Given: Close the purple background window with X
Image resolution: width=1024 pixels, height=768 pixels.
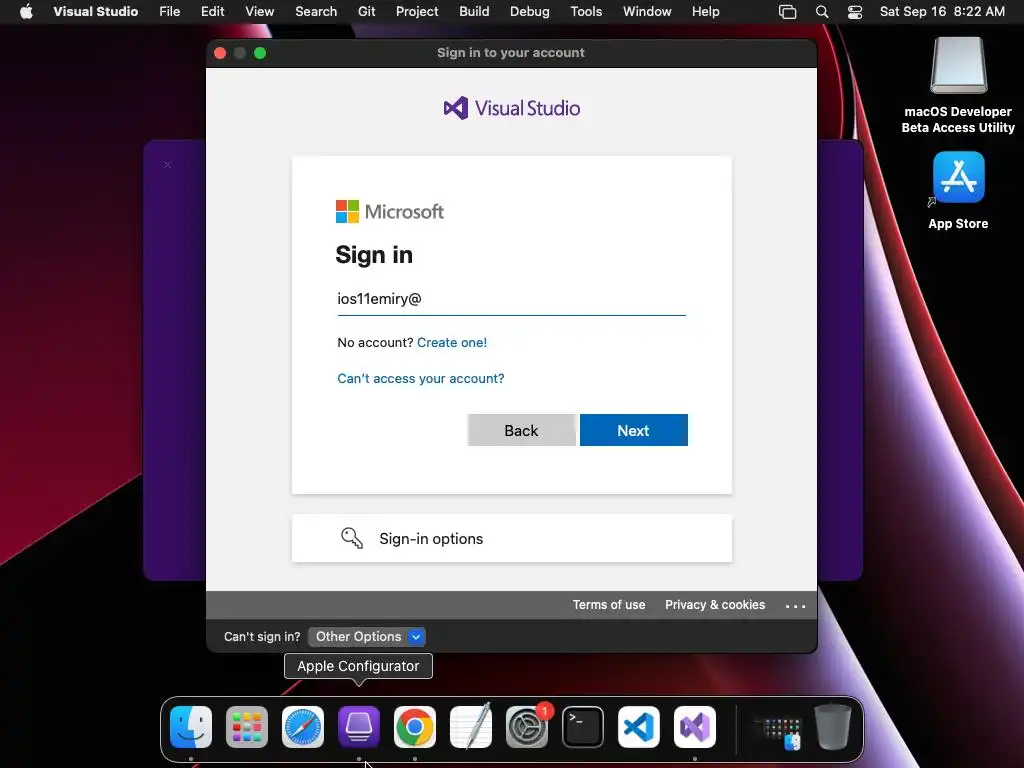Looking at the screenshot, I should (168, 165).
